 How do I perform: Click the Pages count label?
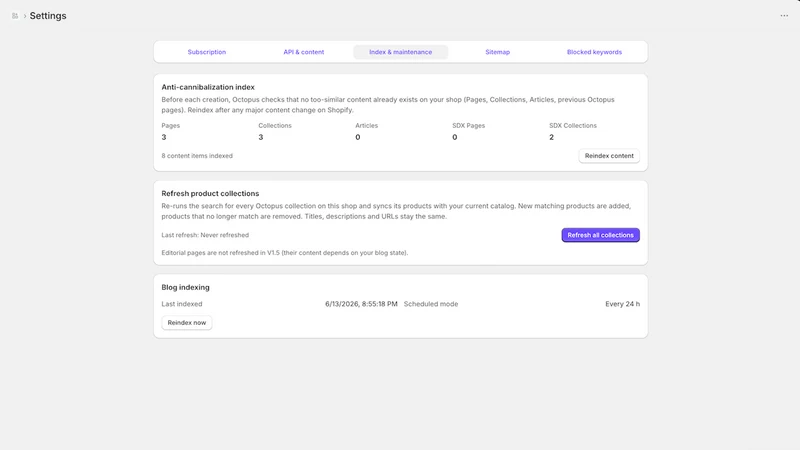171,126
